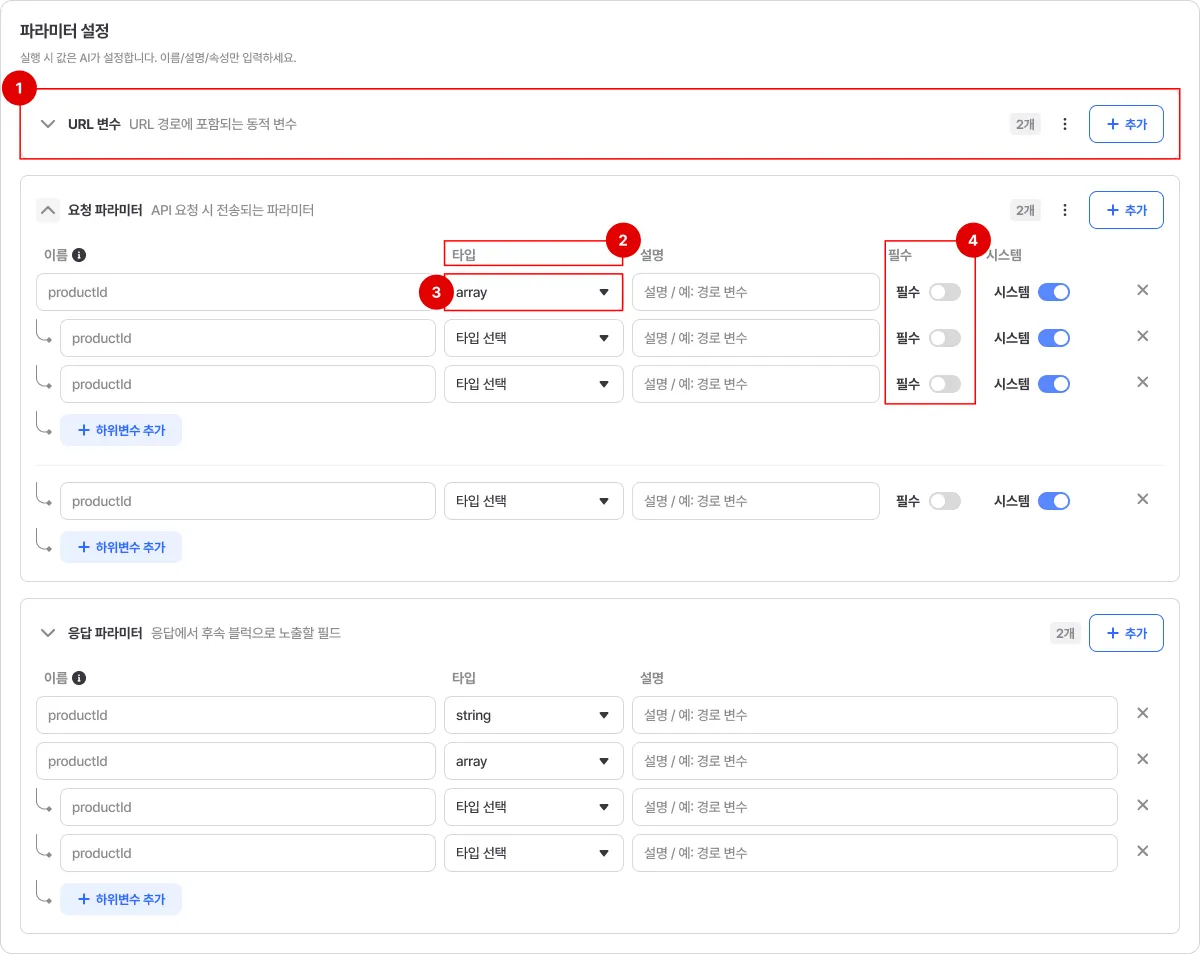Viewport: 1200px width, 954px height.
Task: Disable 시스템 switch on second request sub-variable row
Action: pos(1054,384)
